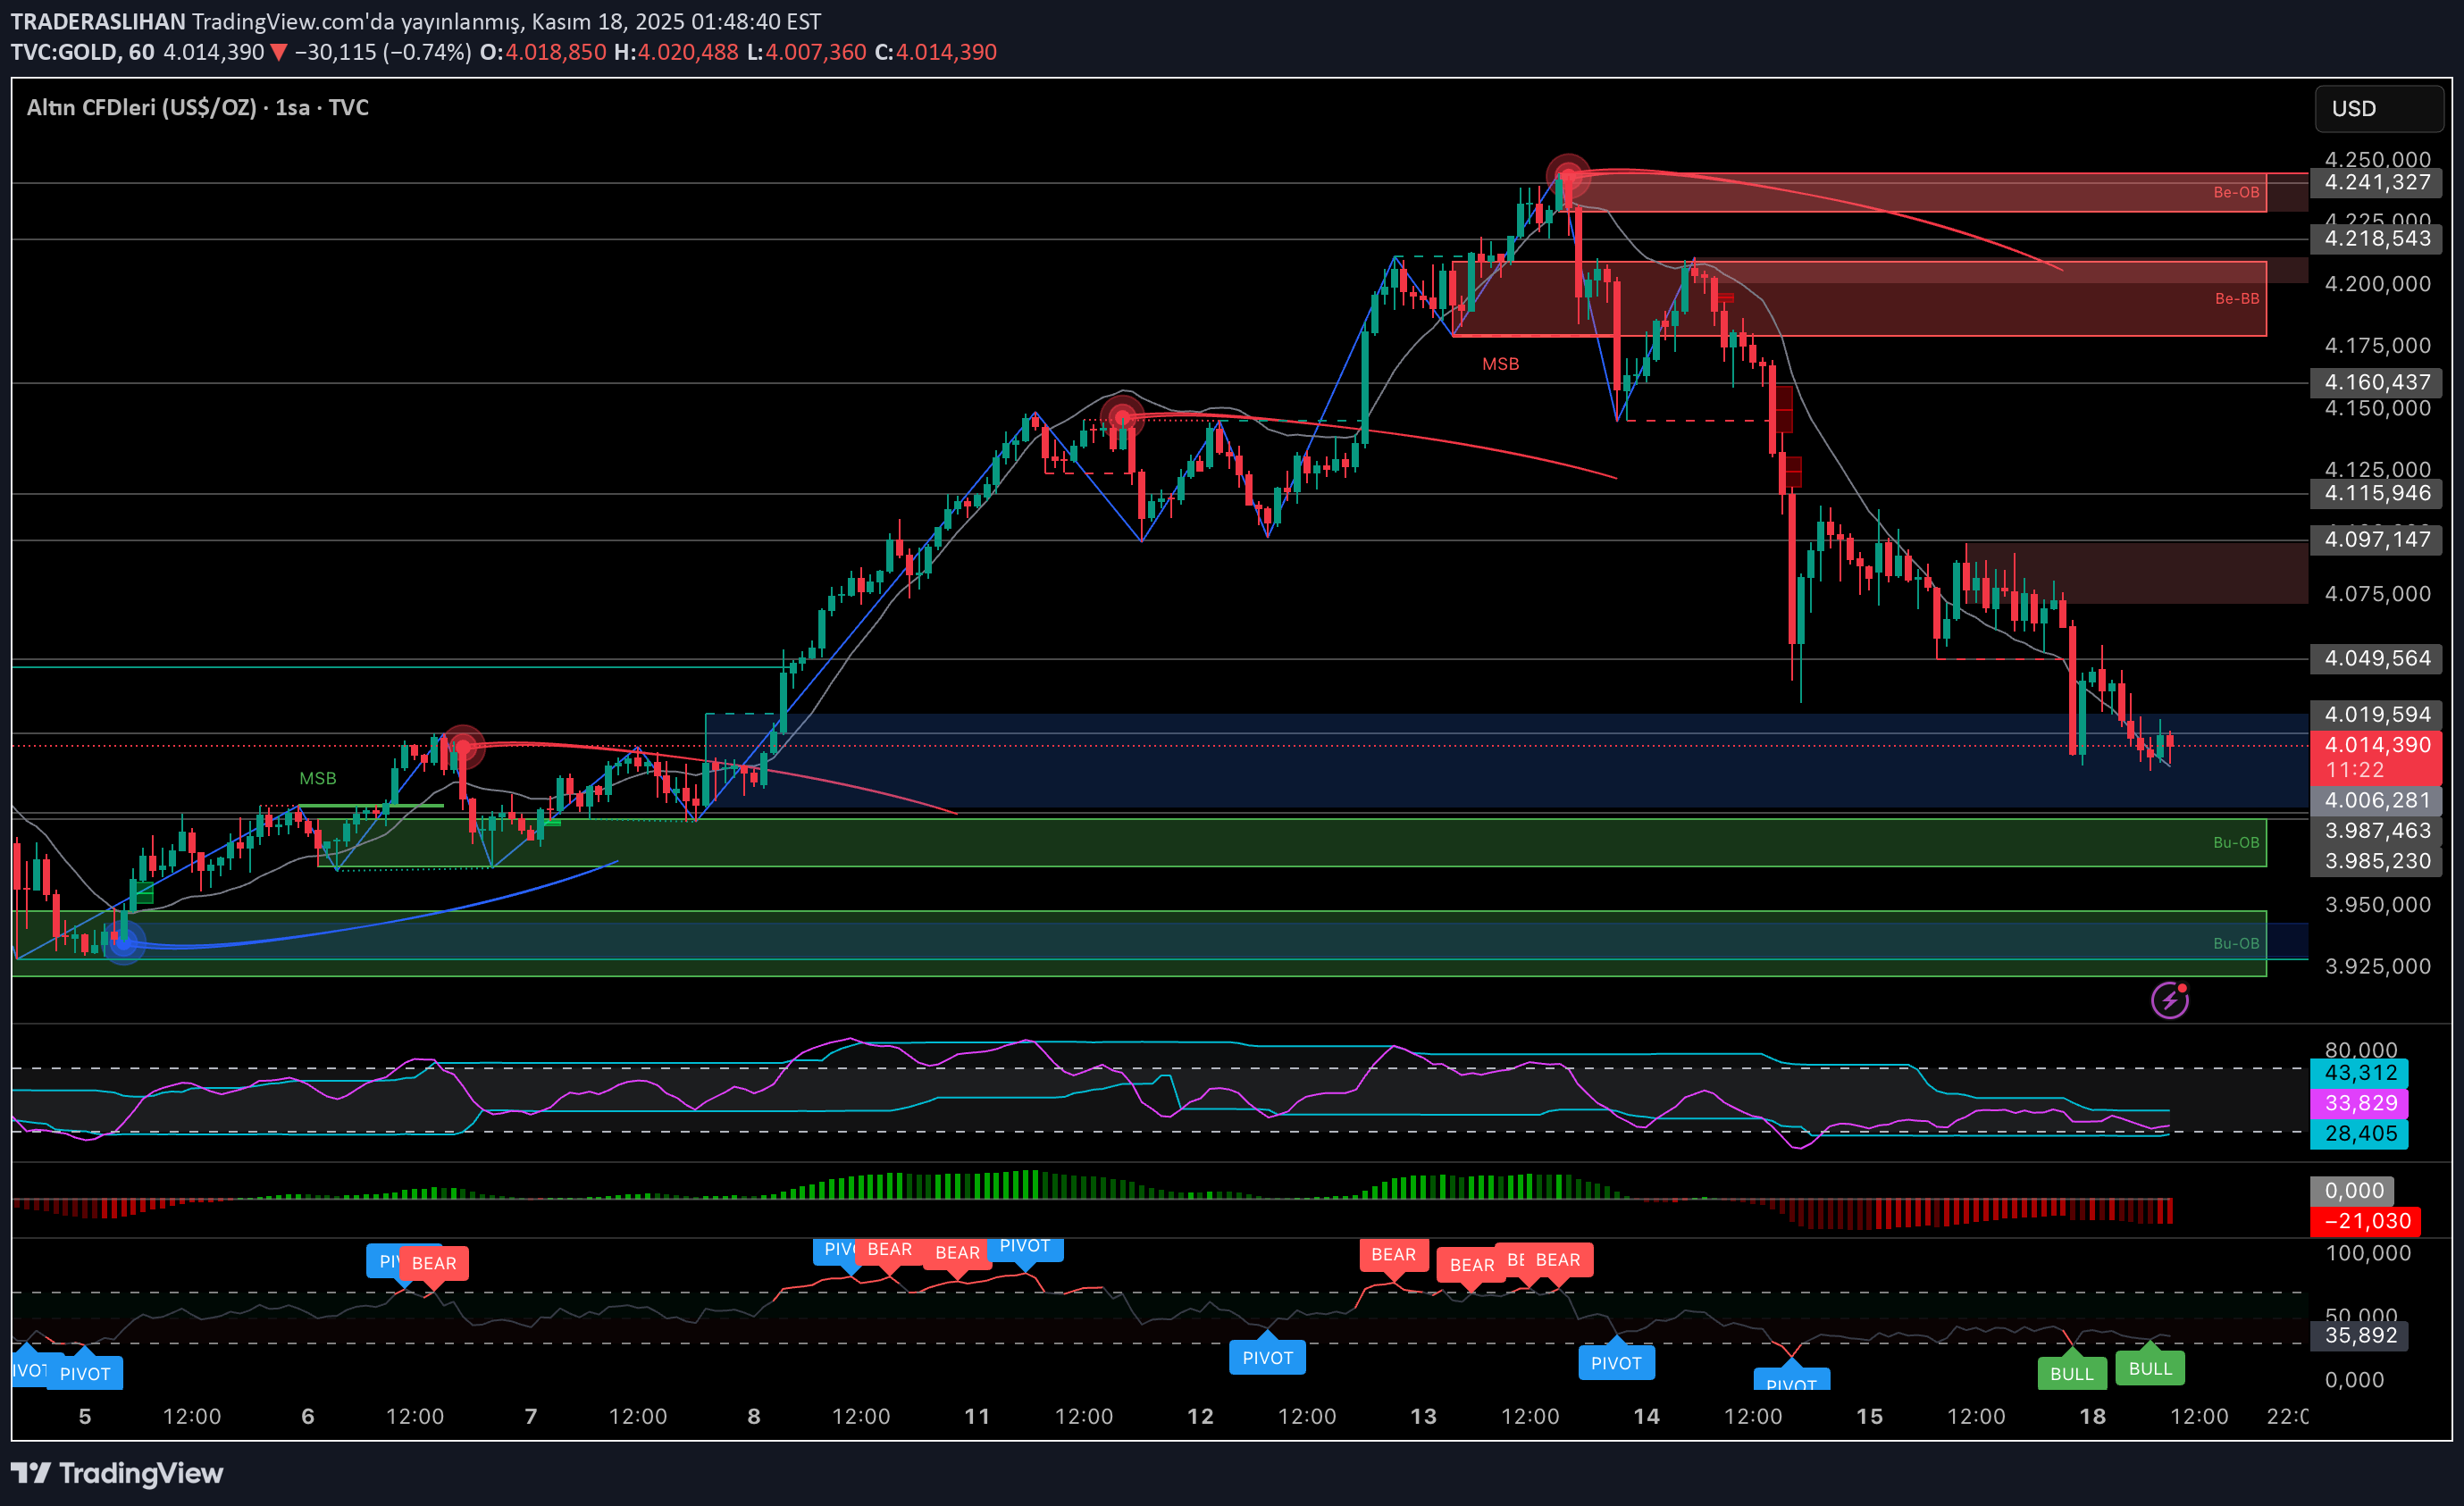Image resolution: width=2464 pixels, height=1506 pixels.
Task: Click the red circle marker above the green MSB label
Action: pyautogui.click(x=462, y=747)
